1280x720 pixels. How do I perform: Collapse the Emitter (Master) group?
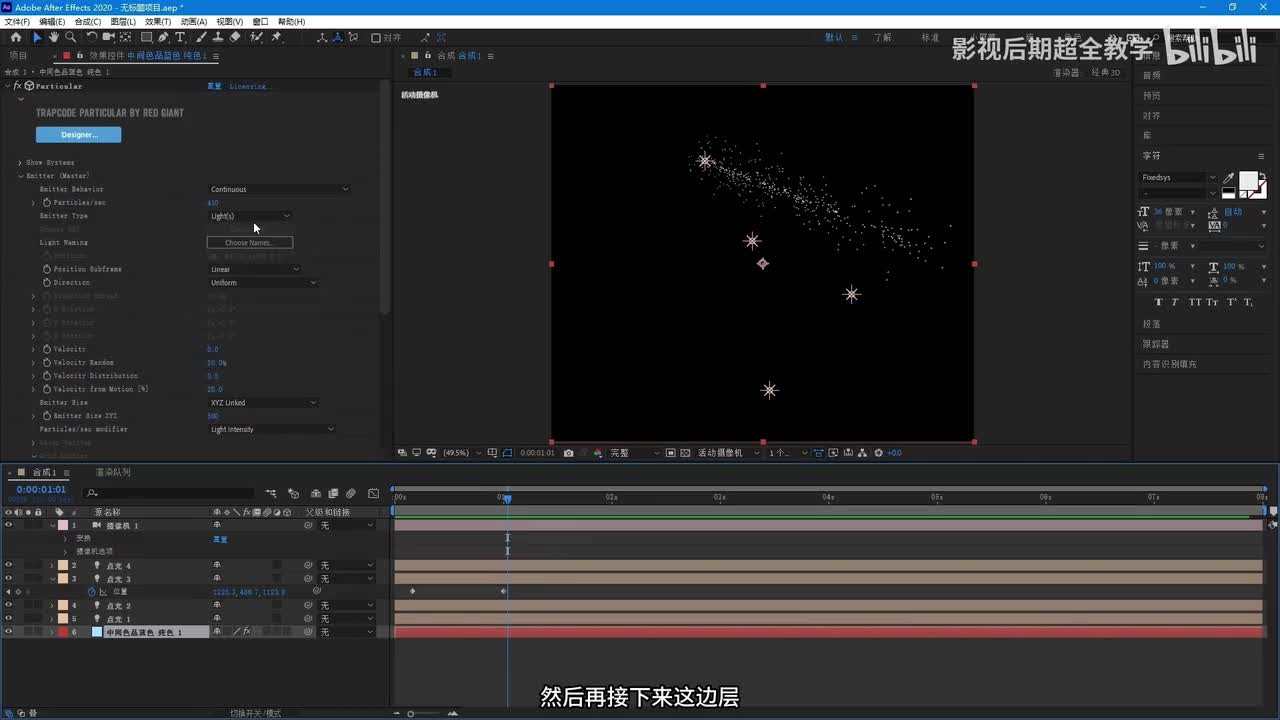pyautogui.click(x=19, y=176)
